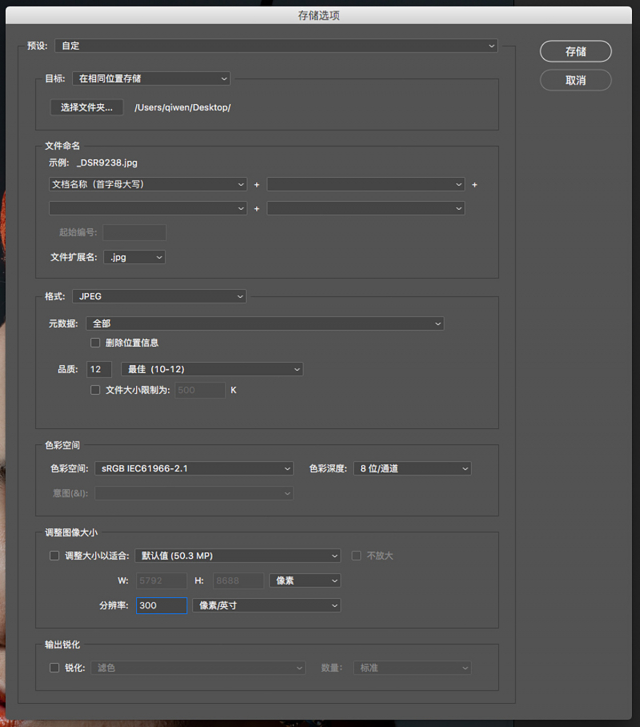Open the 格式 JPEG dropdown

tap(159, 296)
